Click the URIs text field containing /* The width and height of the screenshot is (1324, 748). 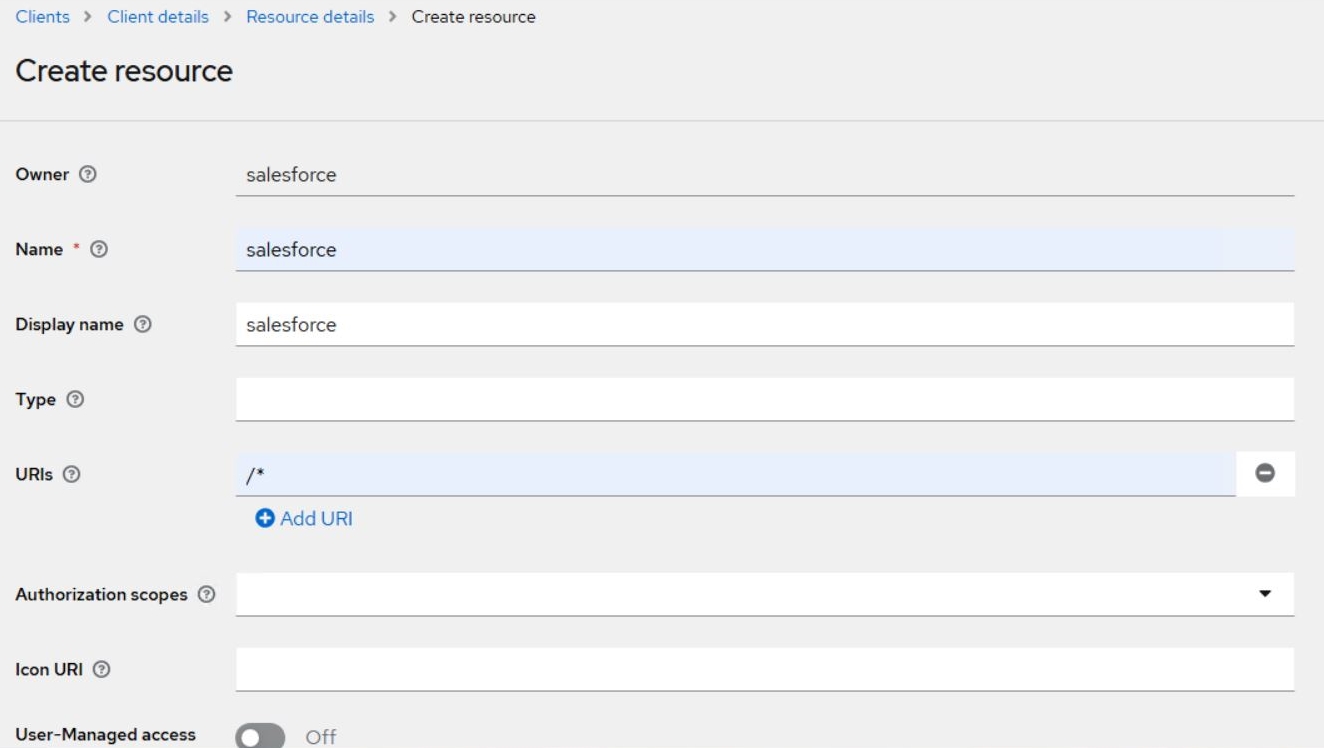pos(735,474)
